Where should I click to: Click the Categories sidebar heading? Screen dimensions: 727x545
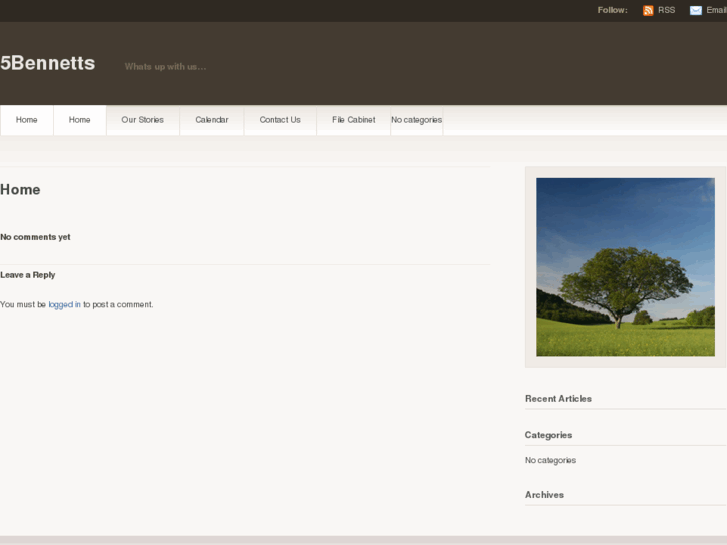point(548,435)
